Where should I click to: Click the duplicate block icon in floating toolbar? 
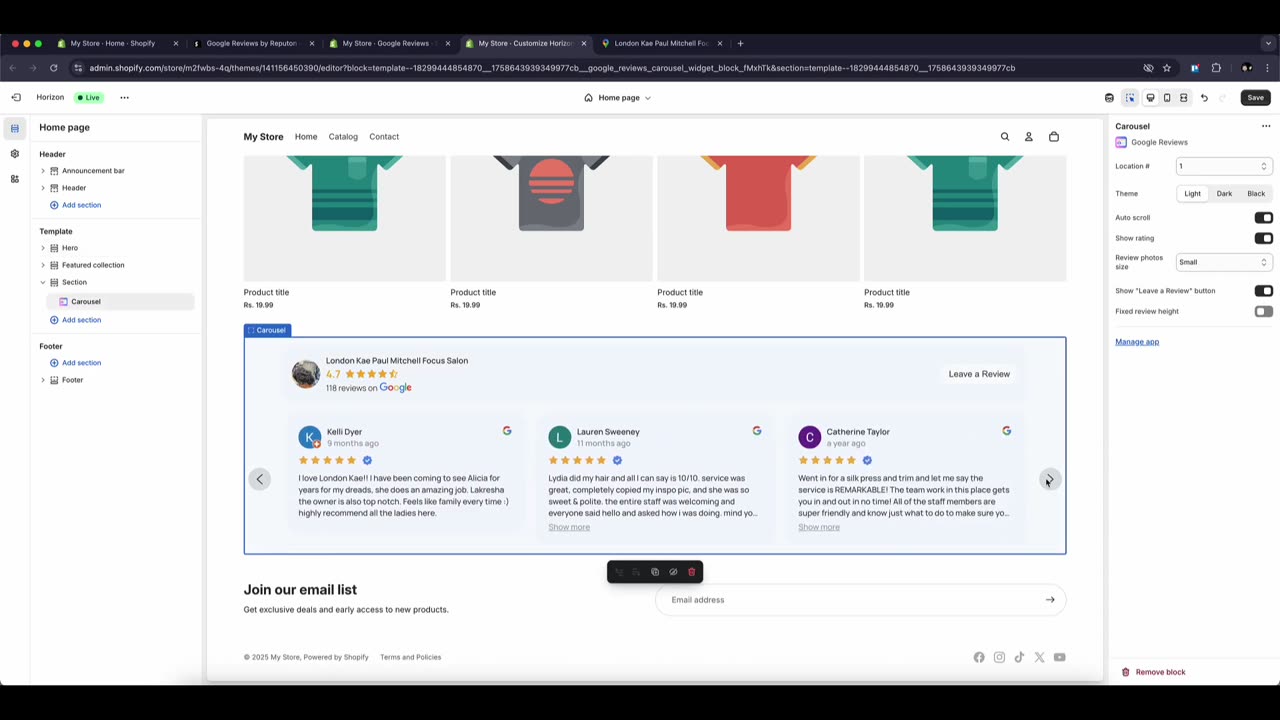pyautogui.click(x=655, y=572)
